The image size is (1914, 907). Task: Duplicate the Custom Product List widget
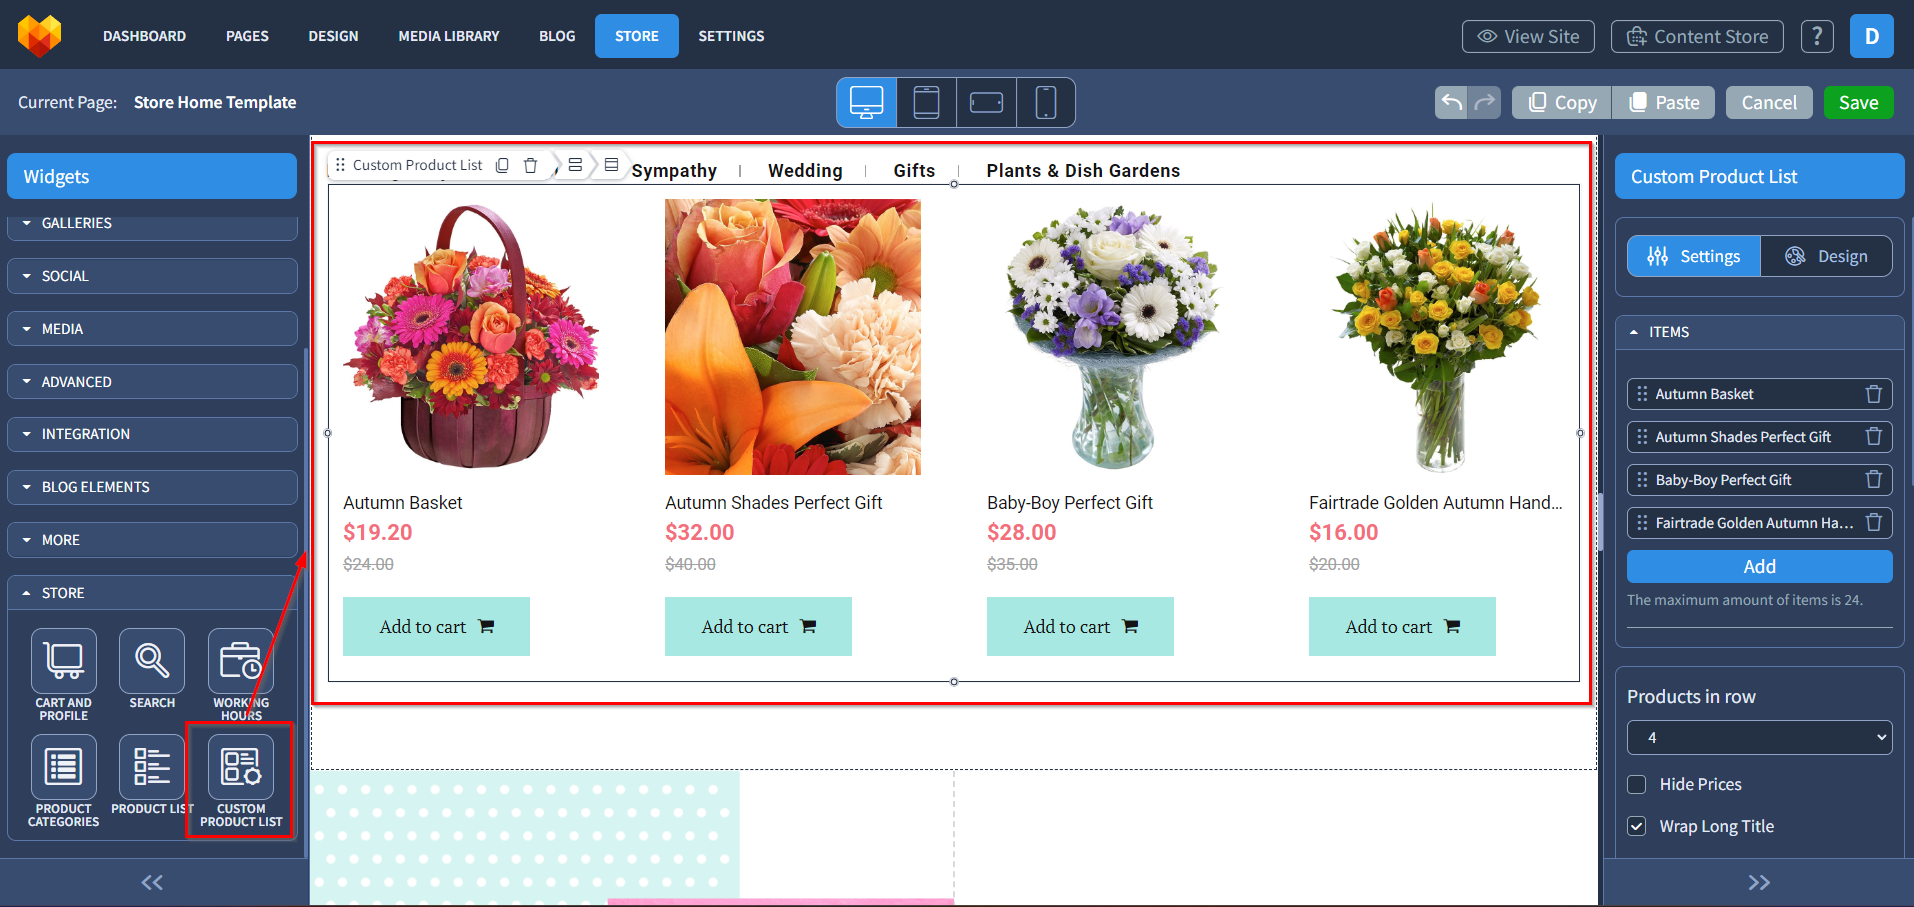point(503,165)
